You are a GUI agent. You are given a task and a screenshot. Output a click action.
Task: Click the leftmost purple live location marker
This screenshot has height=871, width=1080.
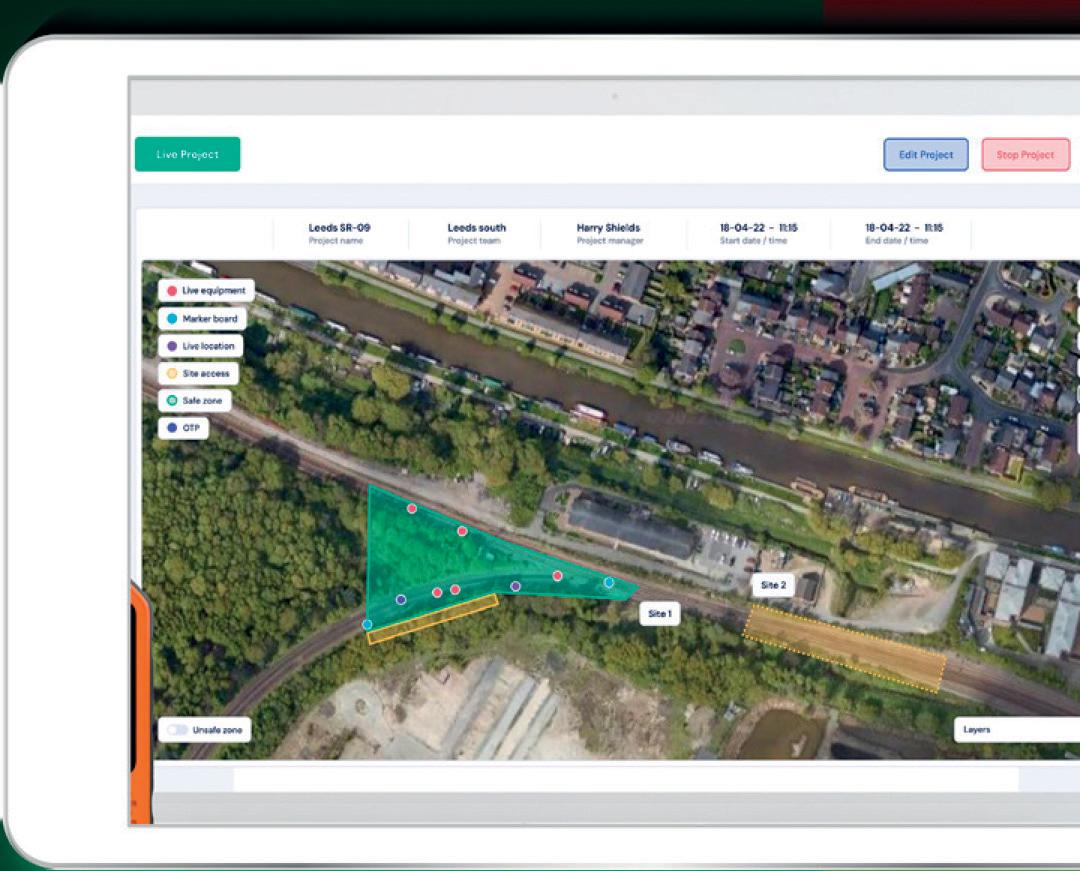point(401,600)
